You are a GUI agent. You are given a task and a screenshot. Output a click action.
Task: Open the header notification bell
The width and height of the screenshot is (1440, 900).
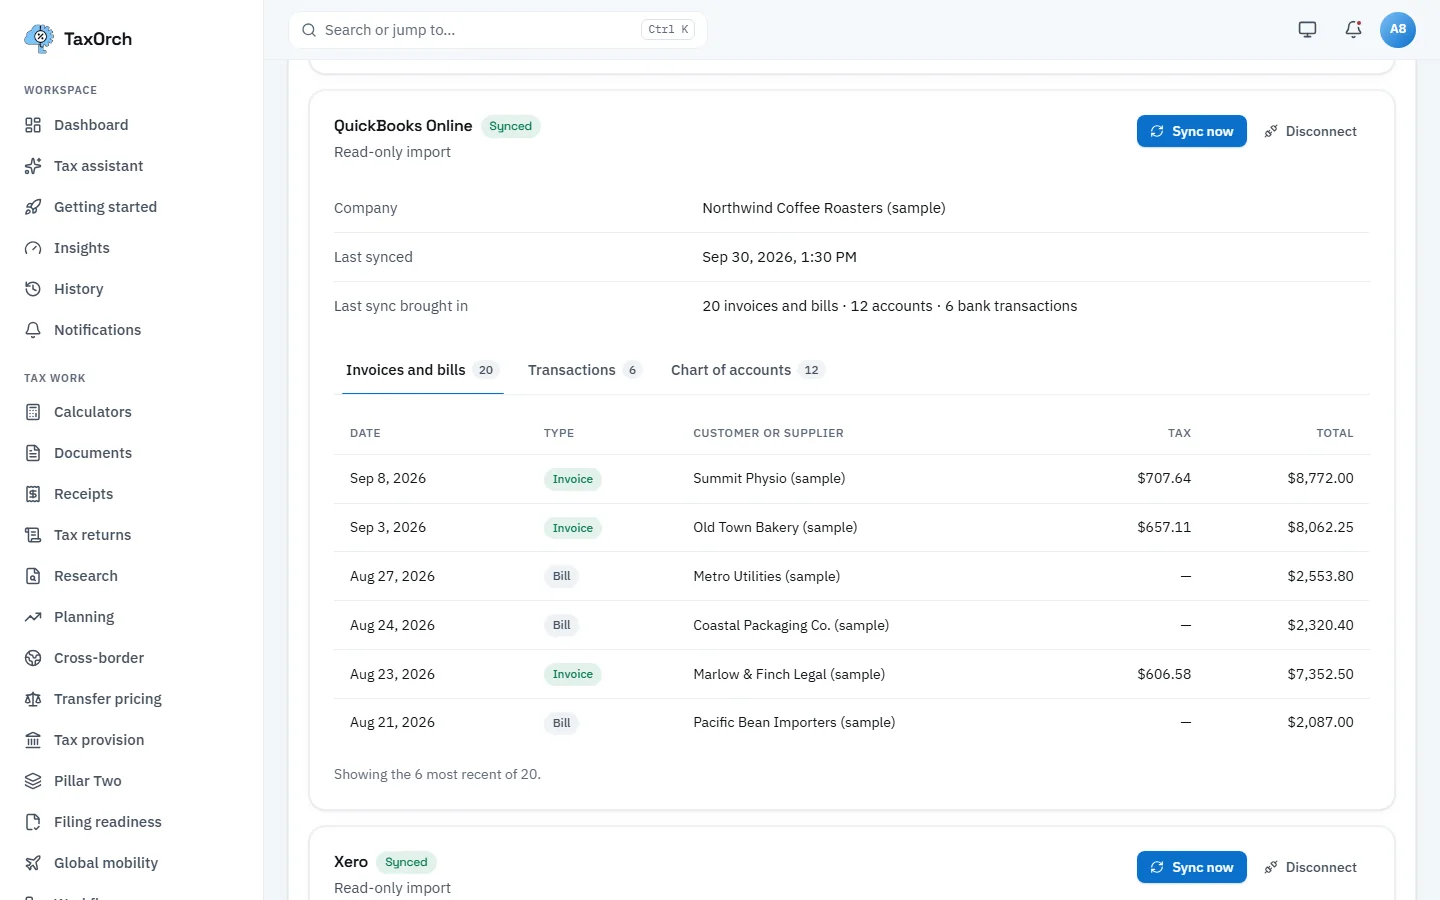[1353, 30]
